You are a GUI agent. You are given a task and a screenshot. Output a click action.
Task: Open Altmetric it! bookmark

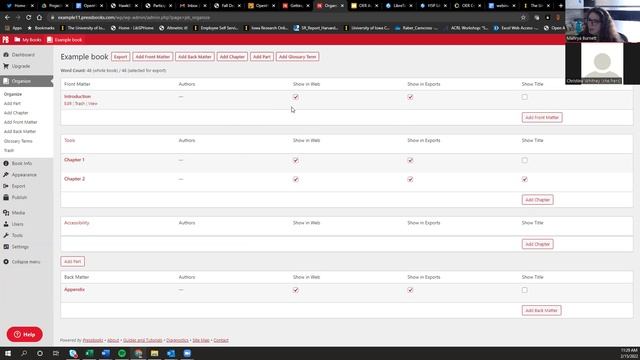[173, 28]
